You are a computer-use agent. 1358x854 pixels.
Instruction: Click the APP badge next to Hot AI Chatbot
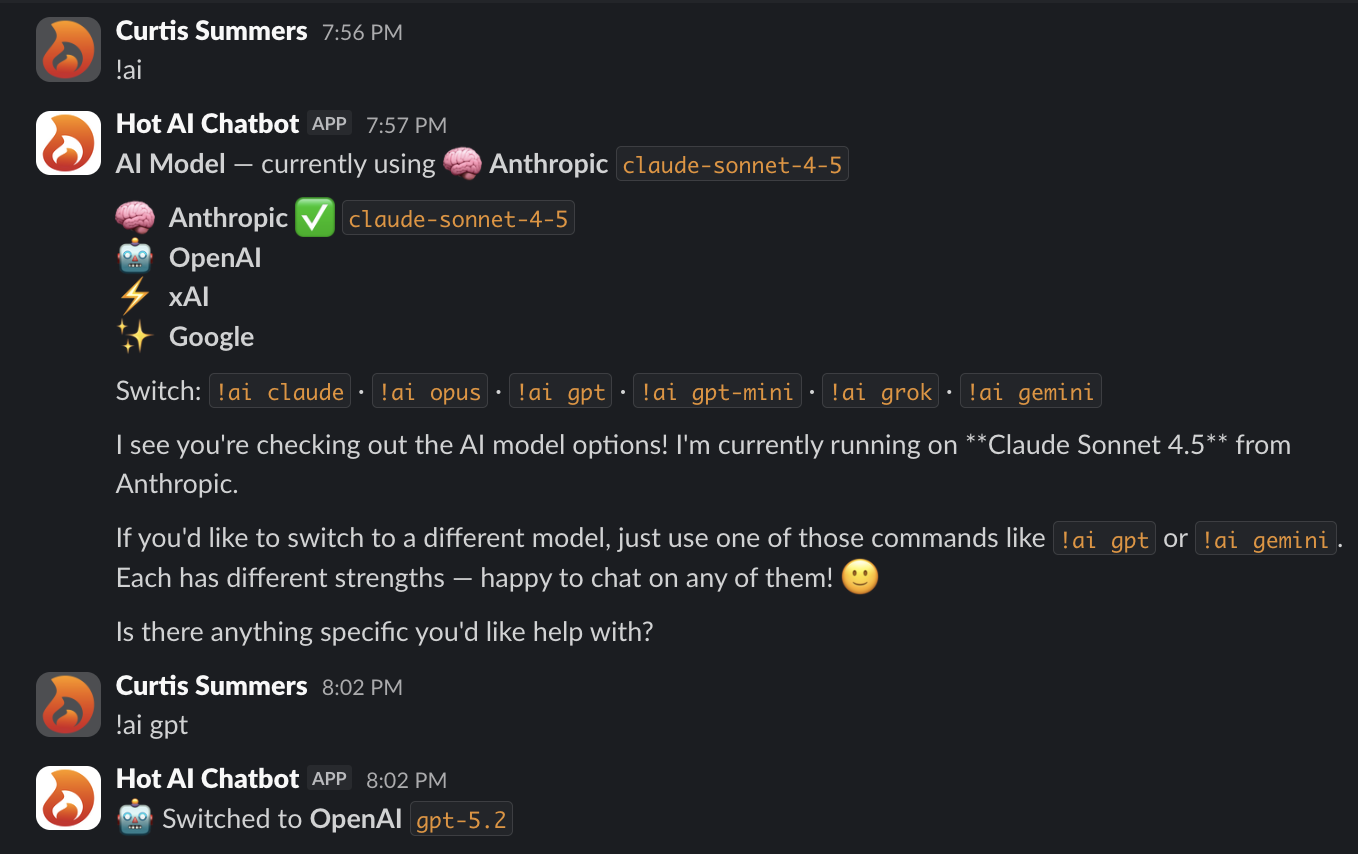[x=329, y=123]
